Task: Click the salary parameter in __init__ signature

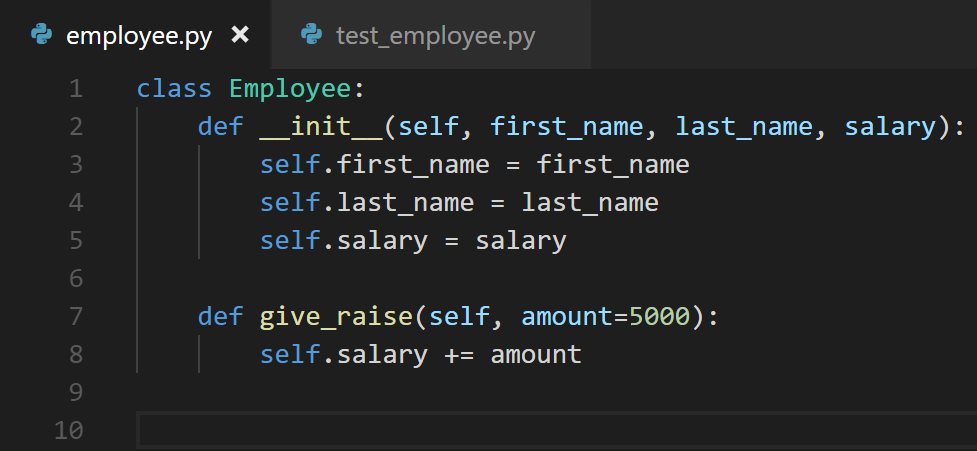Action: 890,126
